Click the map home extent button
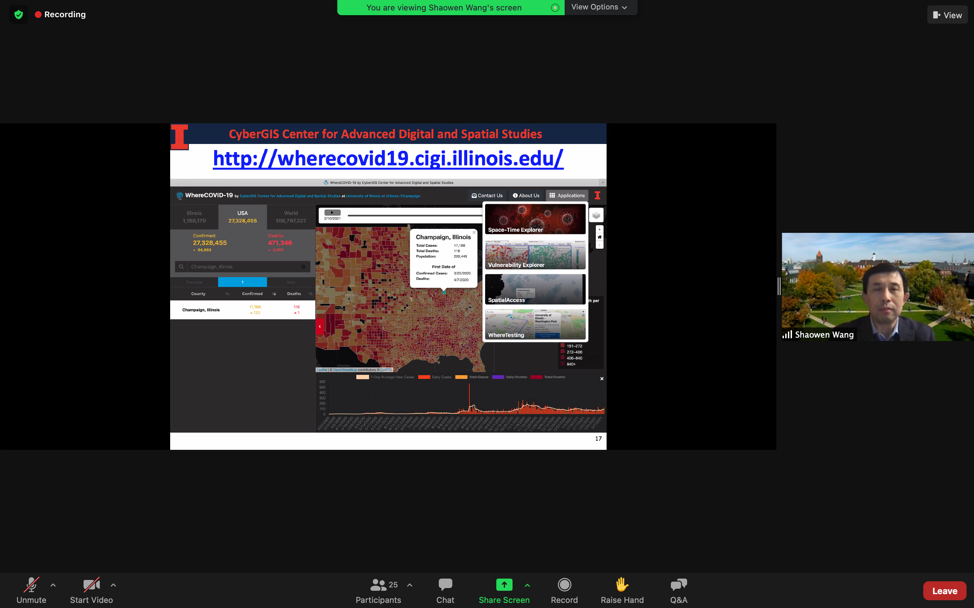Image resolution: width=974 pixels, height=608 pixels. [x=599, y=237]
